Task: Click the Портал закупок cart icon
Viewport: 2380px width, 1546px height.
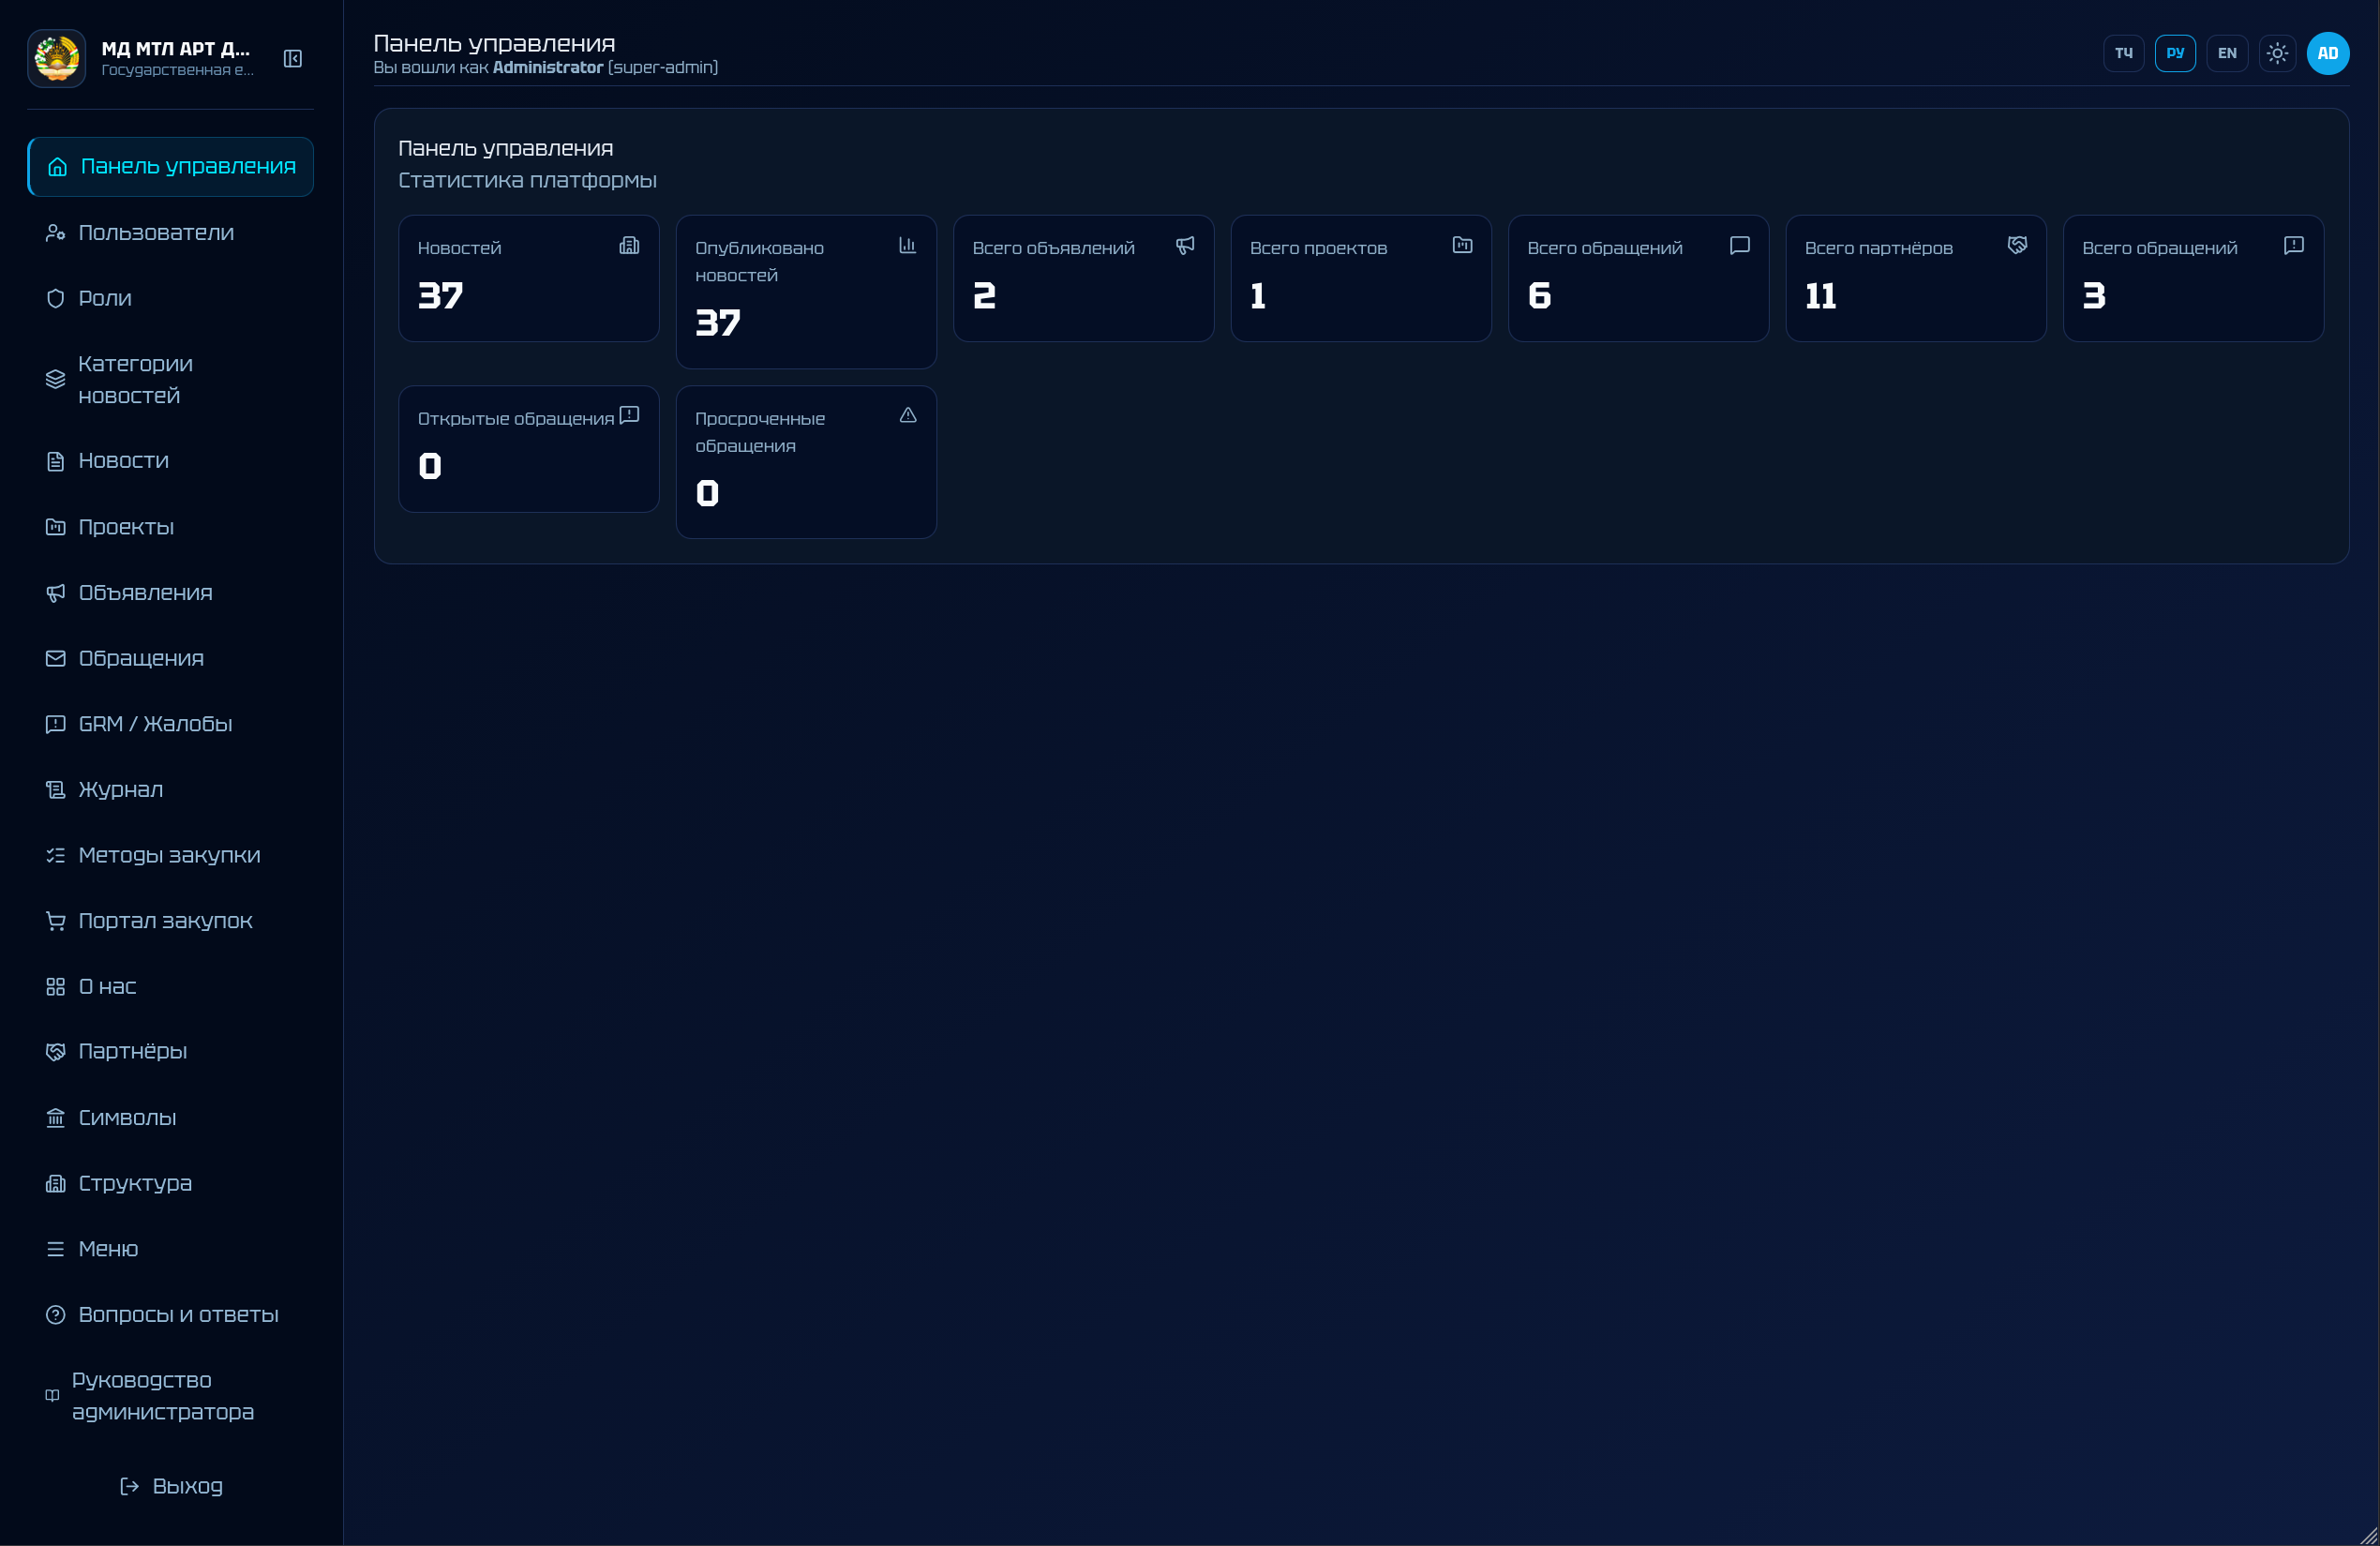Action: click(56, 921)
